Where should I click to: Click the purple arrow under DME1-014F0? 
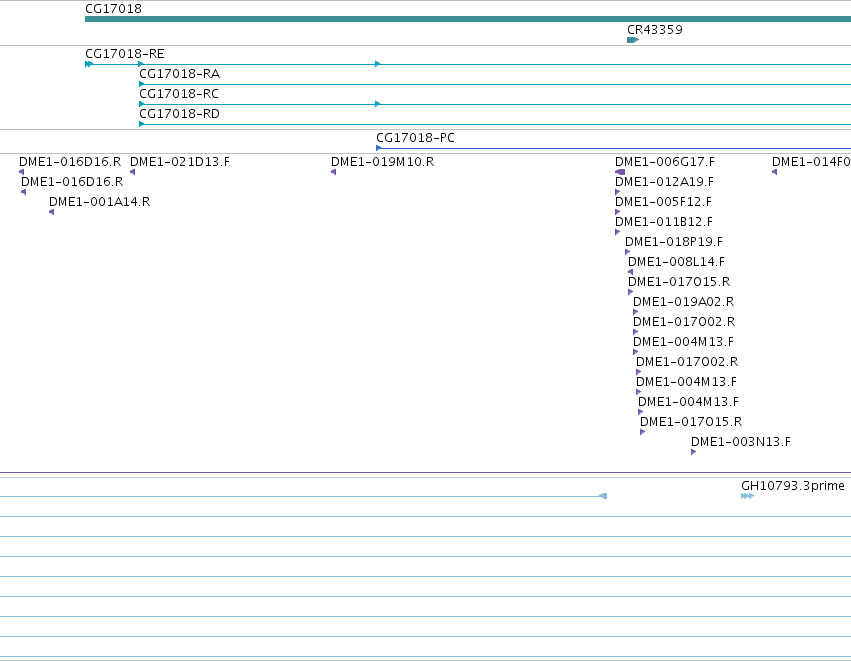774,172
